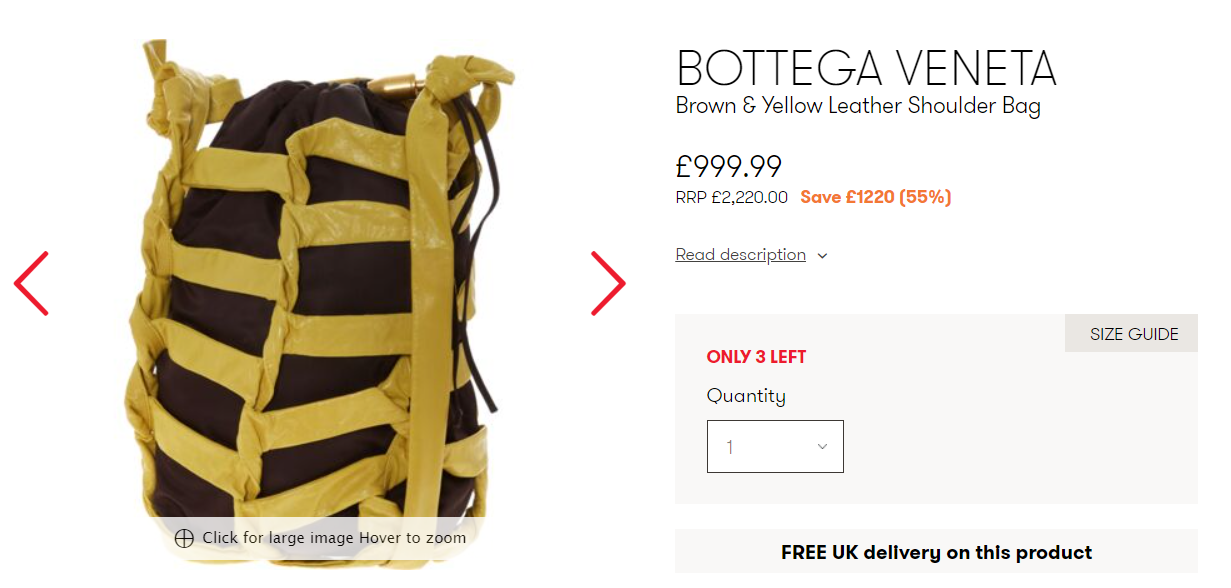Click the magnifier plus icon below bag
Screen dimensions: 1231x588
(x=184, y=538)
